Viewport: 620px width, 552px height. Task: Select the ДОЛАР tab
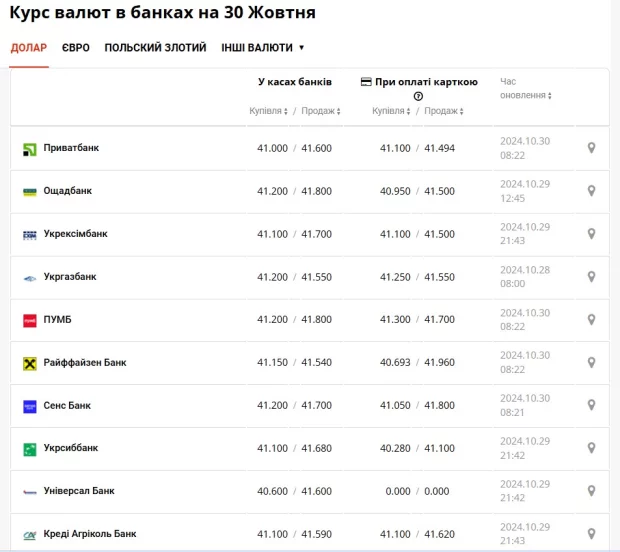pyautogui.click(x=29, y=47)
